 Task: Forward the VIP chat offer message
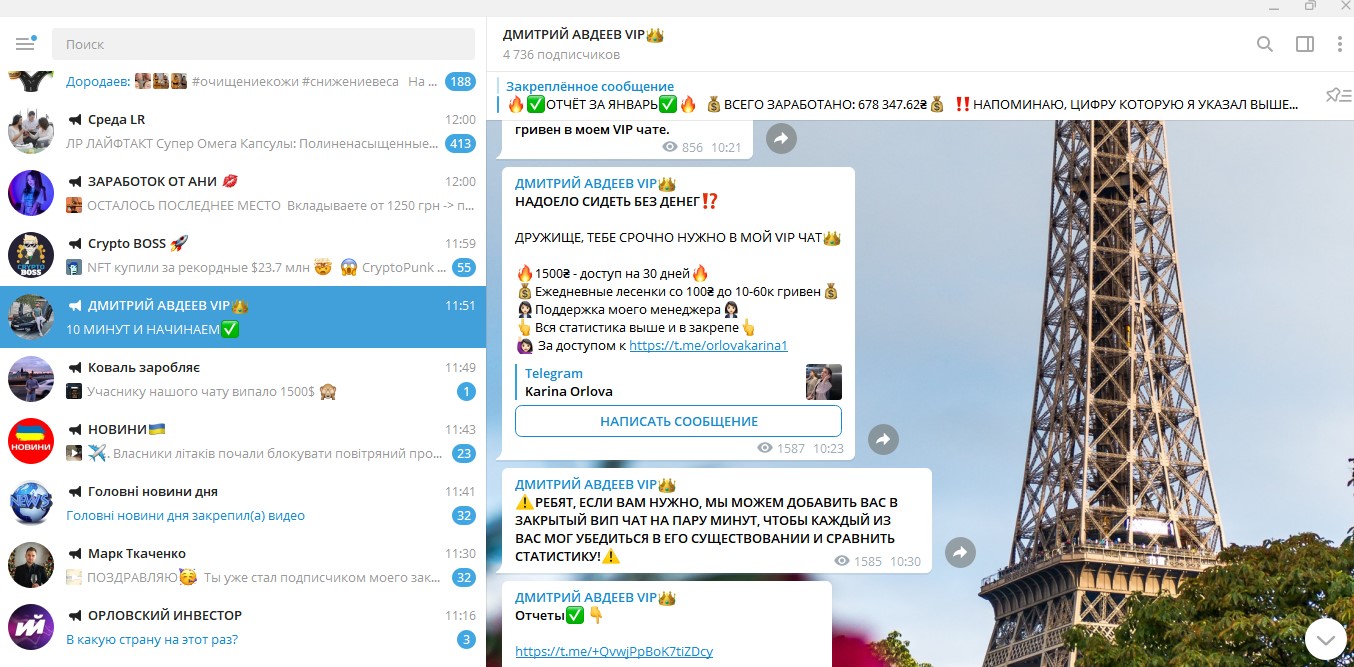(x=883, y=438)
